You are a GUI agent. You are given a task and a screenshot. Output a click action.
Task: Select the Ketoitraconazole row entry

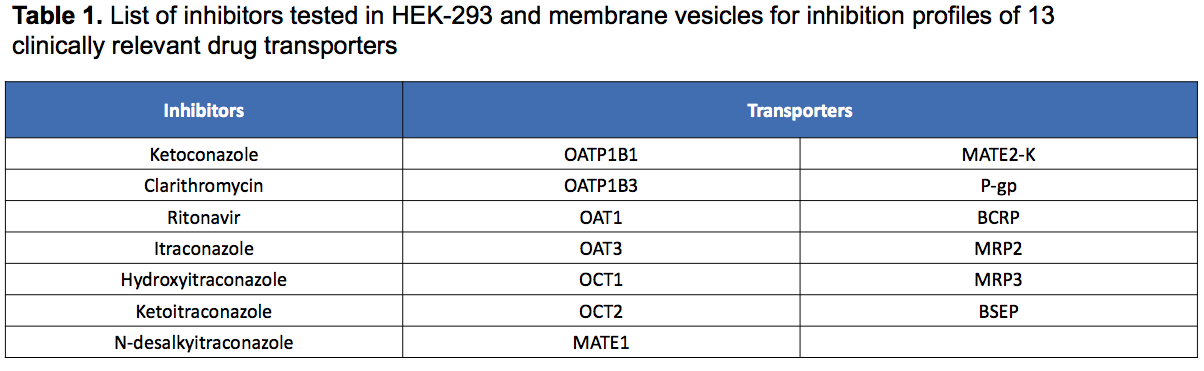(x=204, y=311)
